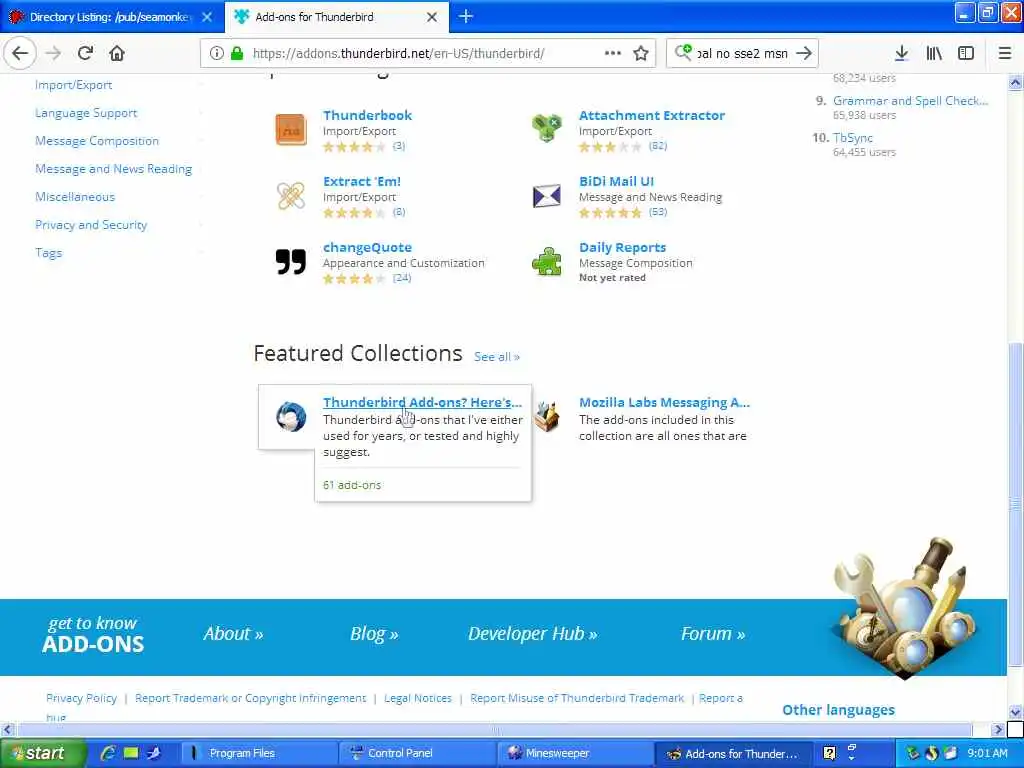Switch to Minesweeper taskbar window
Screen dimensions: 1024x768
(576, 753)
